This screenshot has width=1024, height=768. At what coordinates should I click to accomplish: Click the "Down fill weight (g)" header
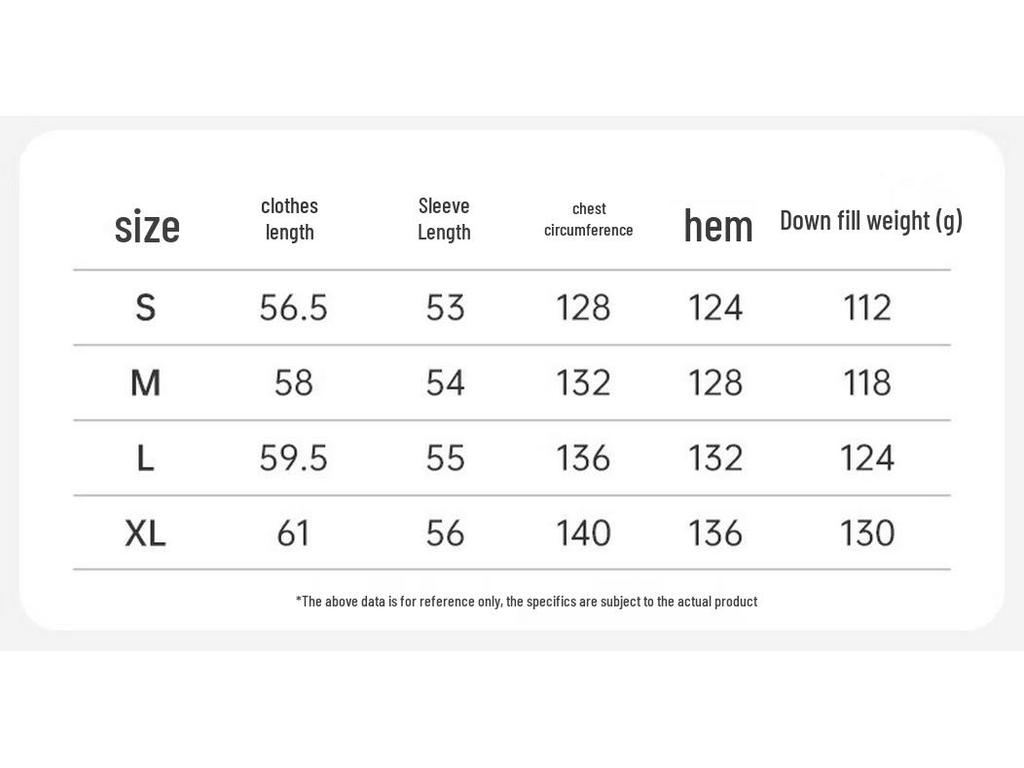pyautogui.click(x=870, y=221)
